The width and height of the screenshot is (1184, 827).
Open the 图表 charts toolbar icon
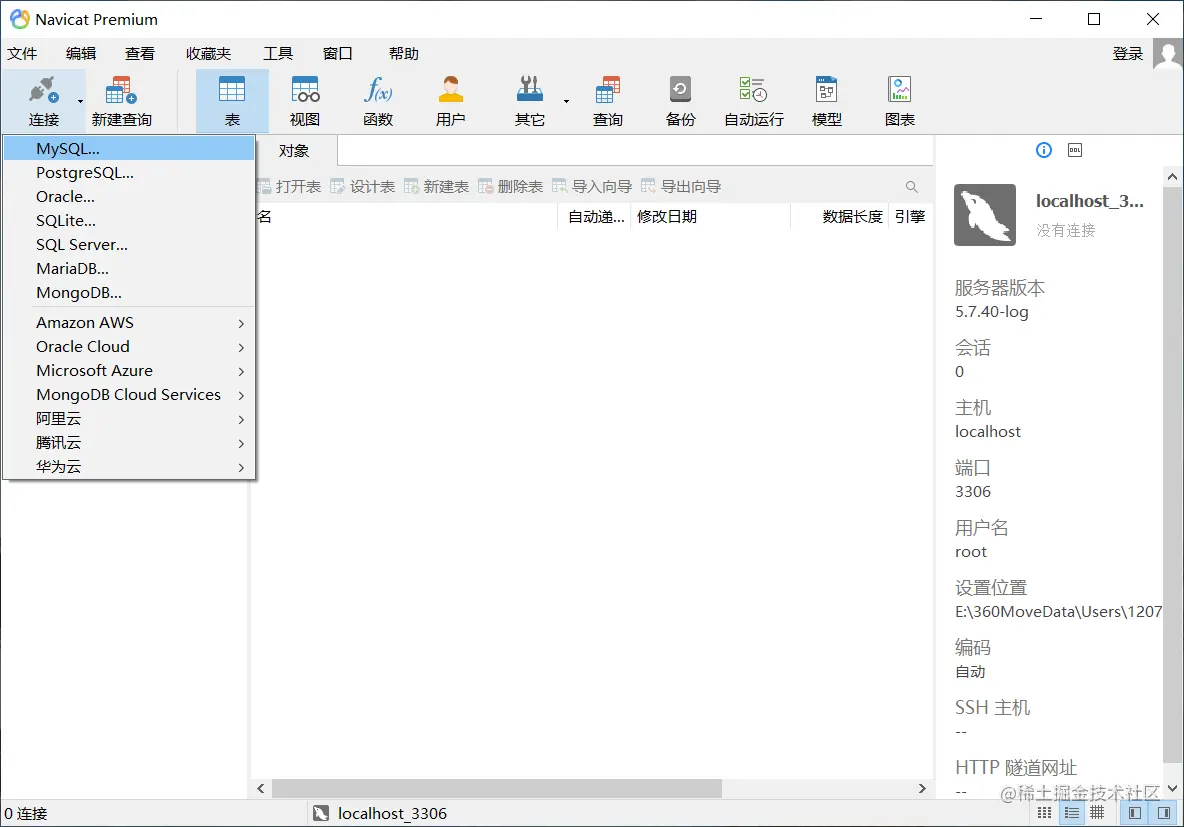(x=900, y=101)
